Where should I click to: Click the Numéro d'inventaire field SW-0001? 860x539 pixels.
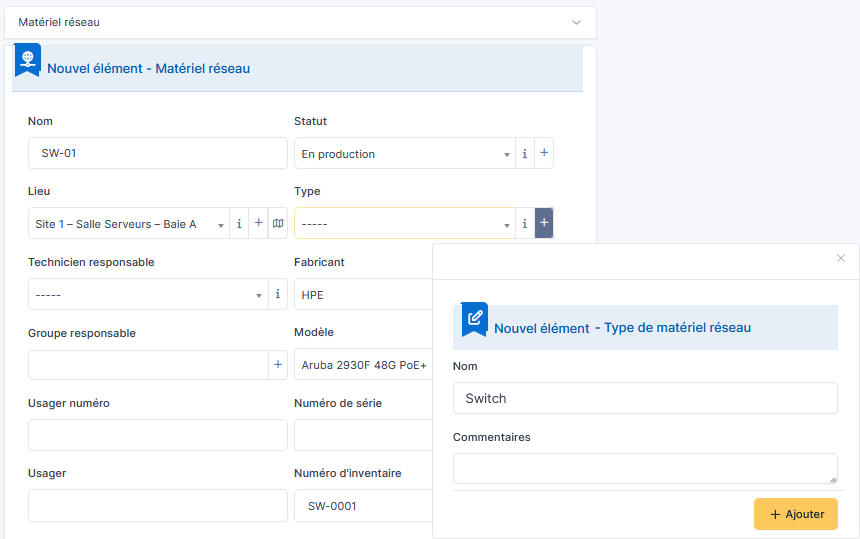point(364,506)
